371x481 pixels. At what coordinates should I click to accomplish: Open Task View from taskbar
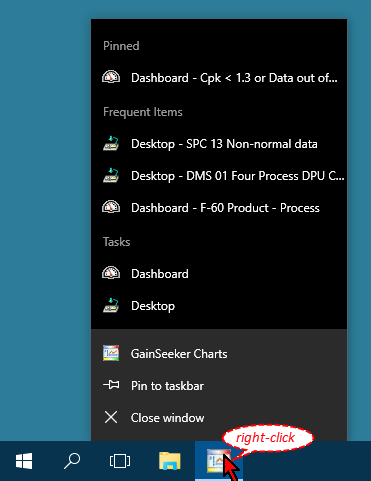point(120,461)
